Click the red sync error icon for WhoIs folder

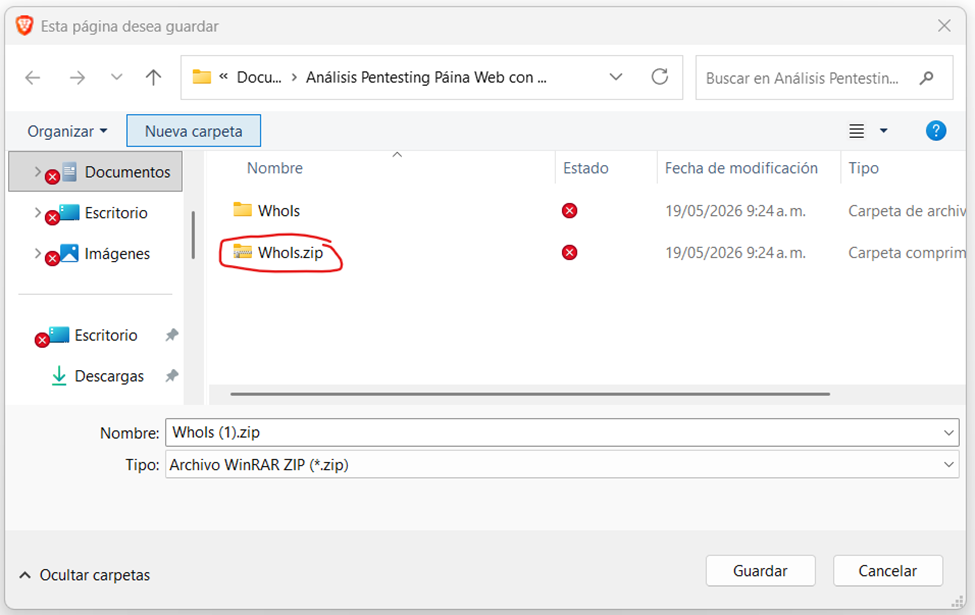pyautogui.click(x=569, y=211)
